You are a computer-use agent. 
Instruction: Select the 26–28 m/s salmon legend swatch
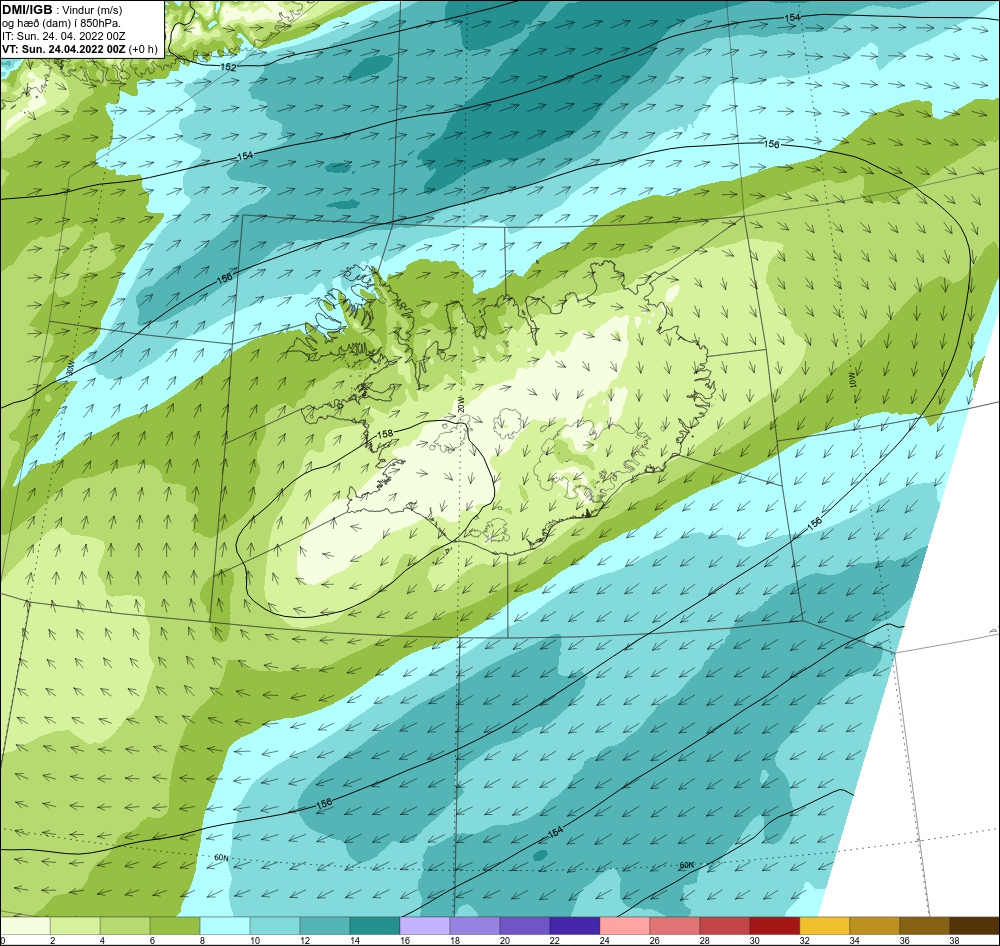[x=675, y=926]
